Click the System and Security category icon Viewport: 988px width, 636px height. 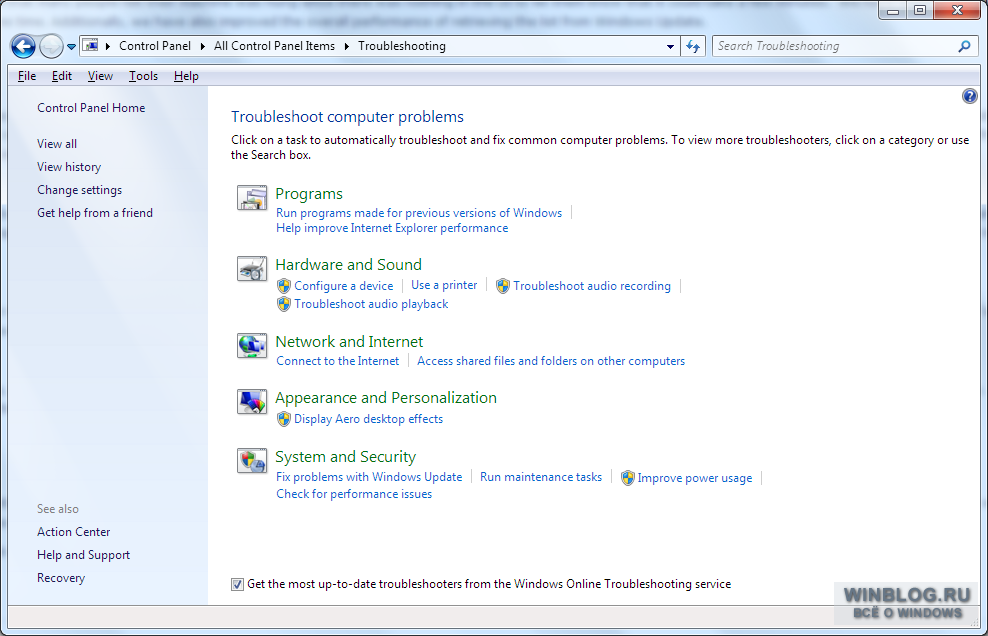252,461
